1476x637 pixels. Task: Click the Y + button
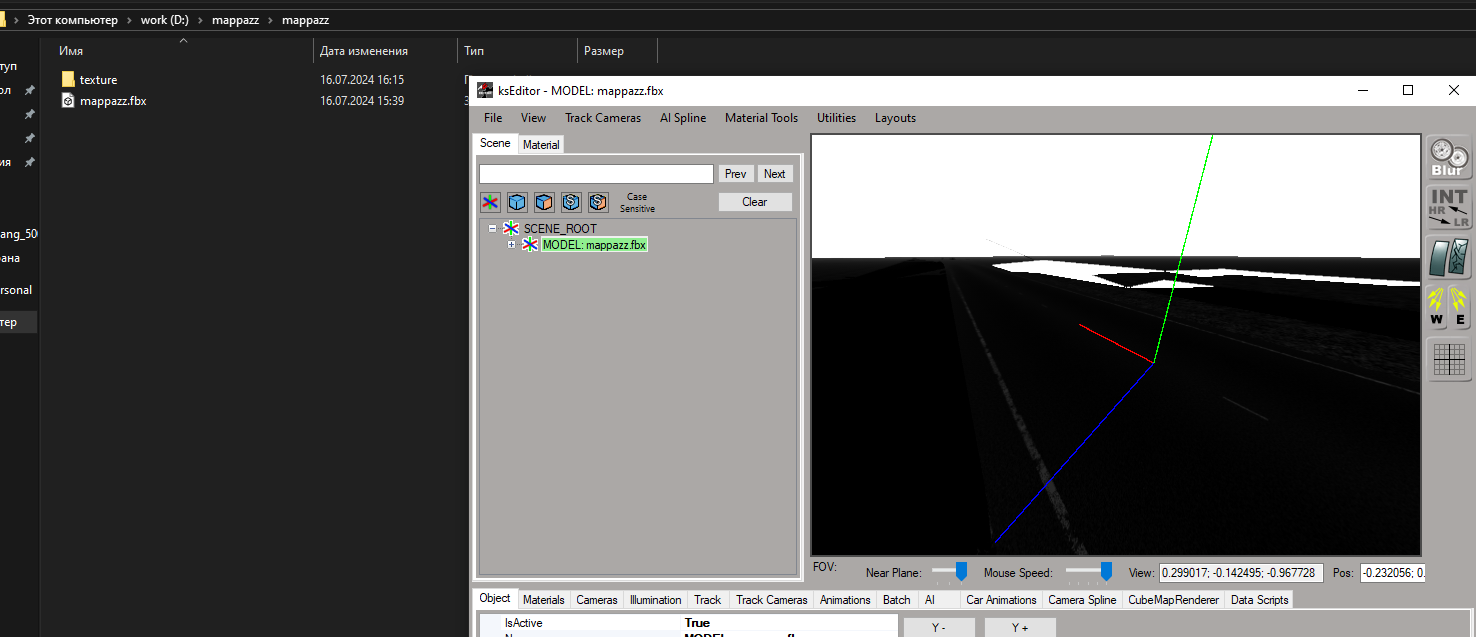coord(1020,627)
